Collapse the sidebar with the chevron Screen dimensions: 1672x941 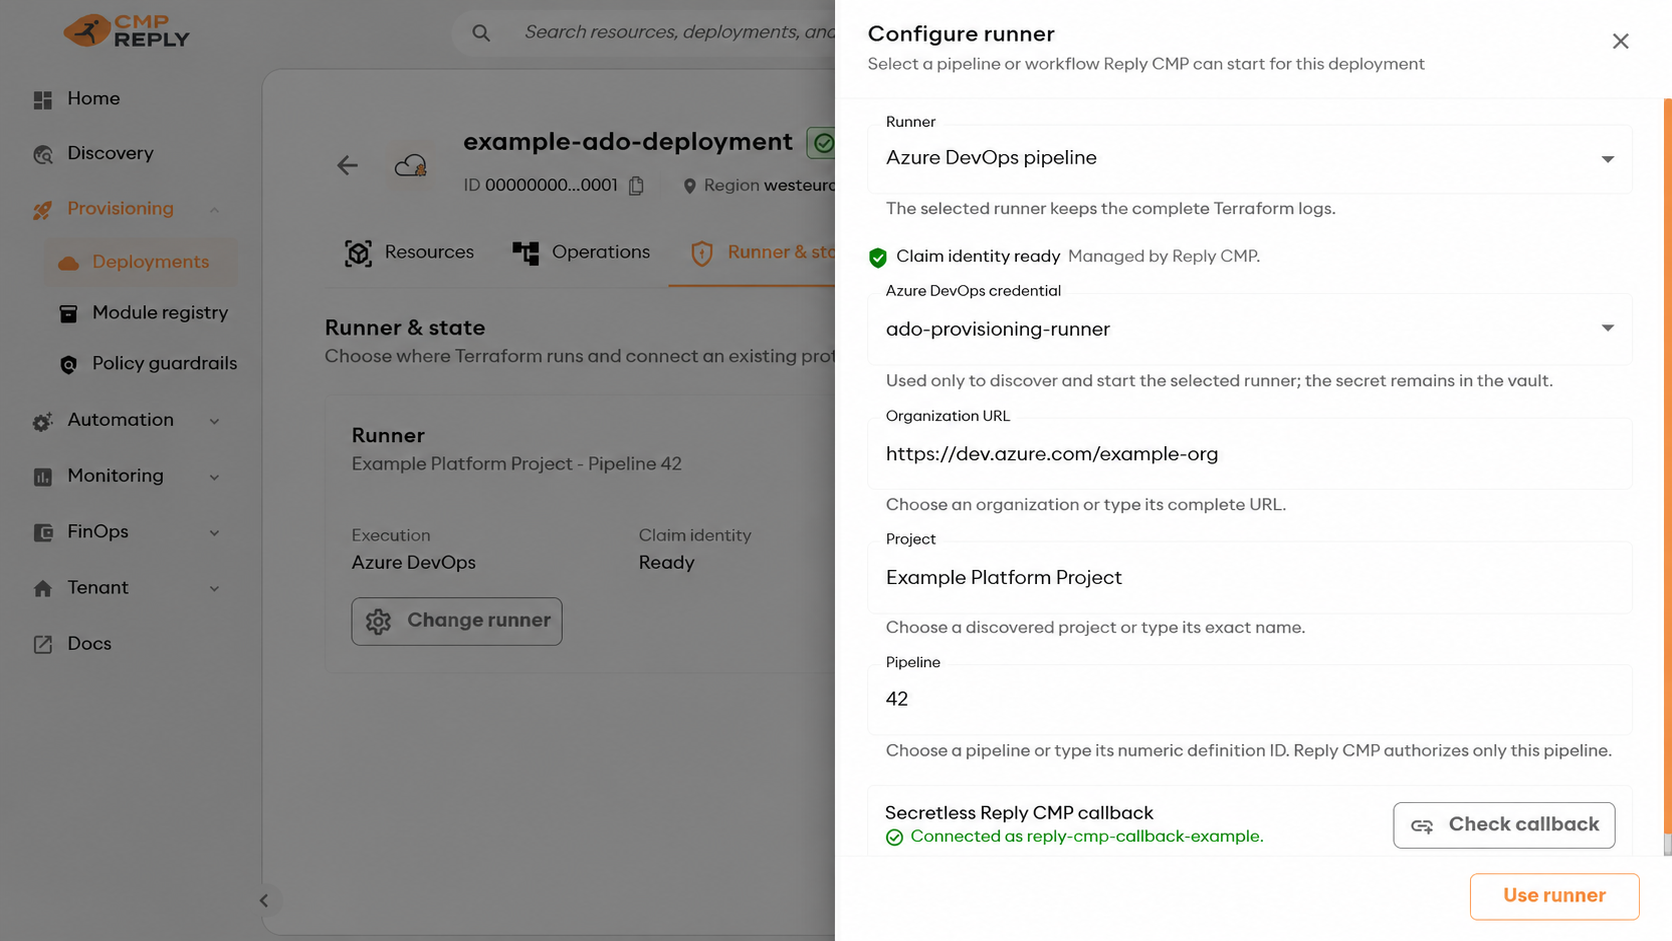264,901
